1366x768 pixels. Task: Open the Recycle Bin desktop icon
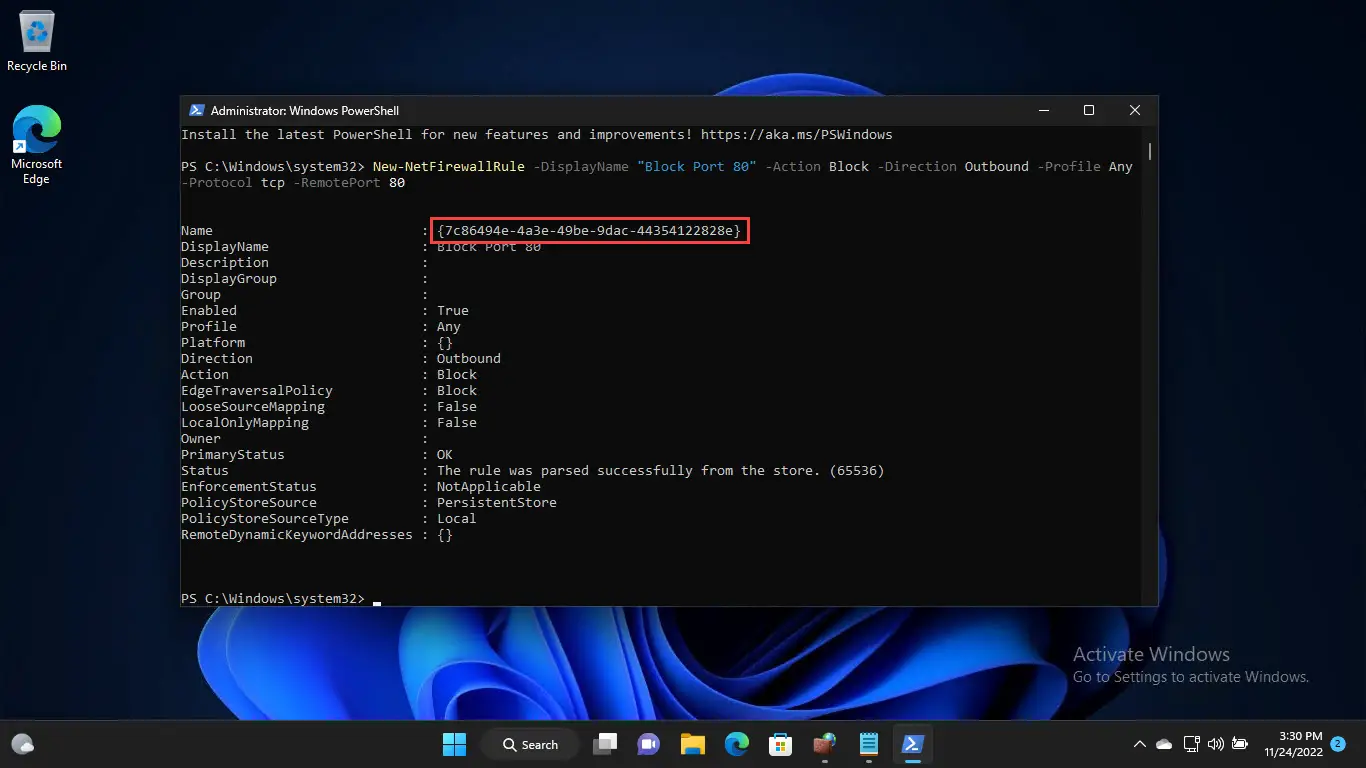[37, 41]
